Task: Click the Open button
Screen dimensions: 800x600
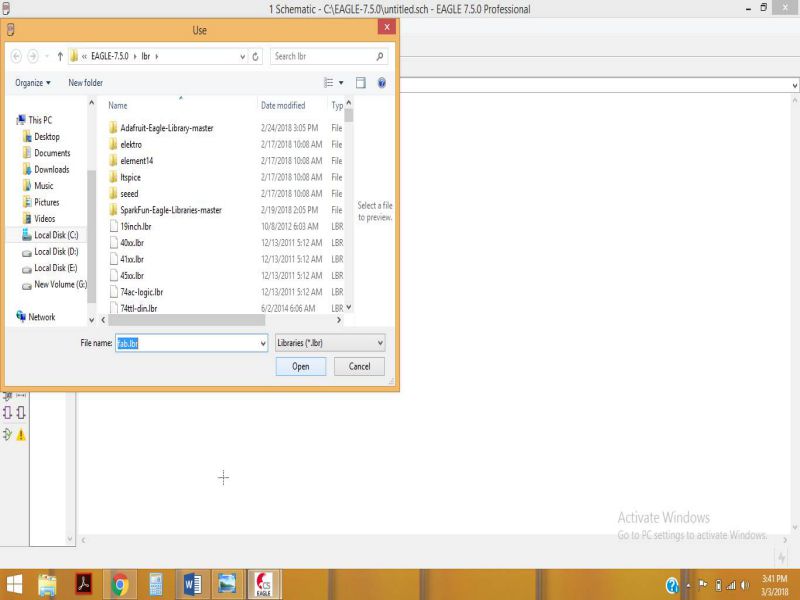Action: click(301, 366)
